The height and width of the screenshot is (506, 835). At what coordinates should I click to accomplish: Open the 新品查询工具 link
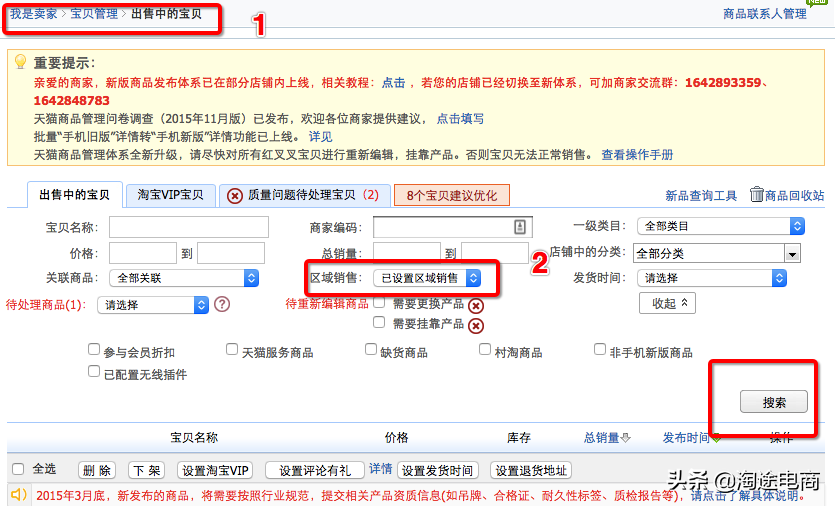tap(701, 195)
